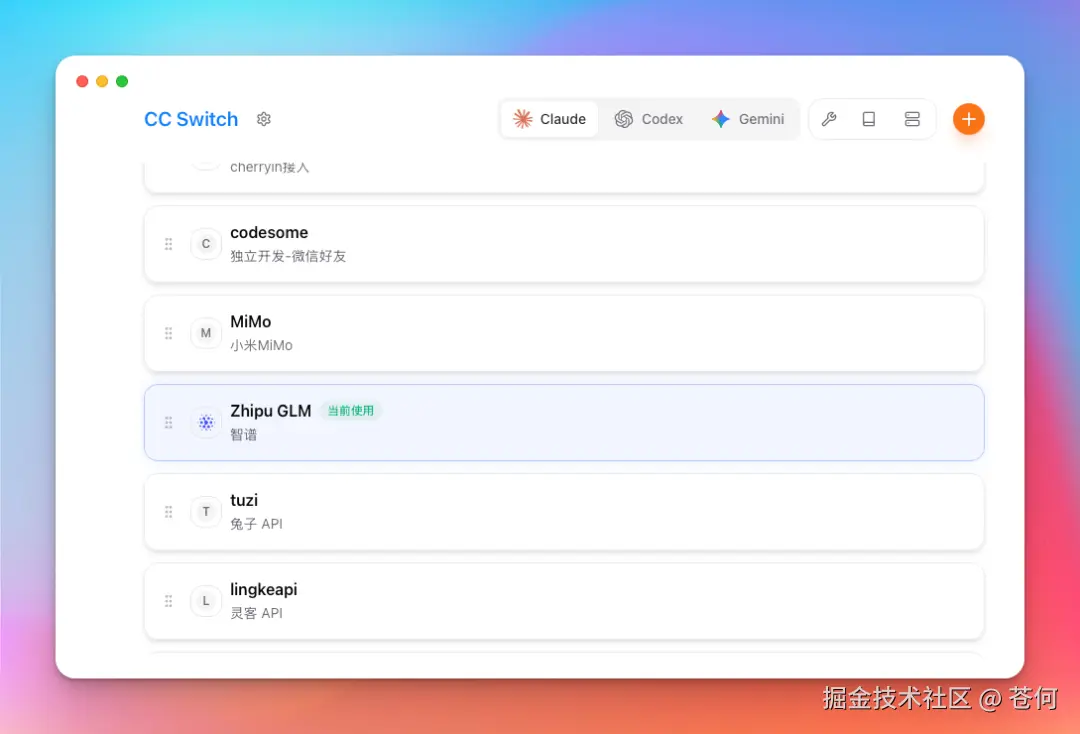Viewport: 1080px width, 734px height.
Task: Click the orange plus button to add a provider
Action: [968, 118]
